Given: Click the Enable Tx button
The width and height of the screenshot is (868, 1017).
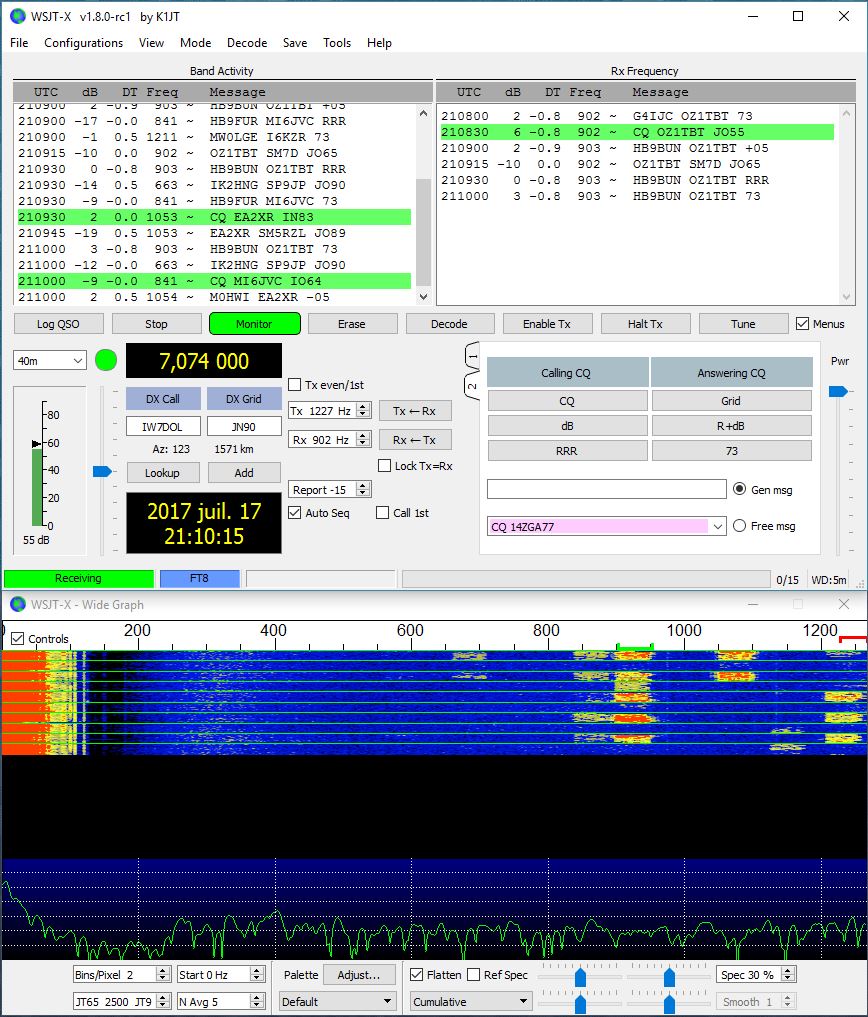Looking at the screenshot, I should (548, 324).
